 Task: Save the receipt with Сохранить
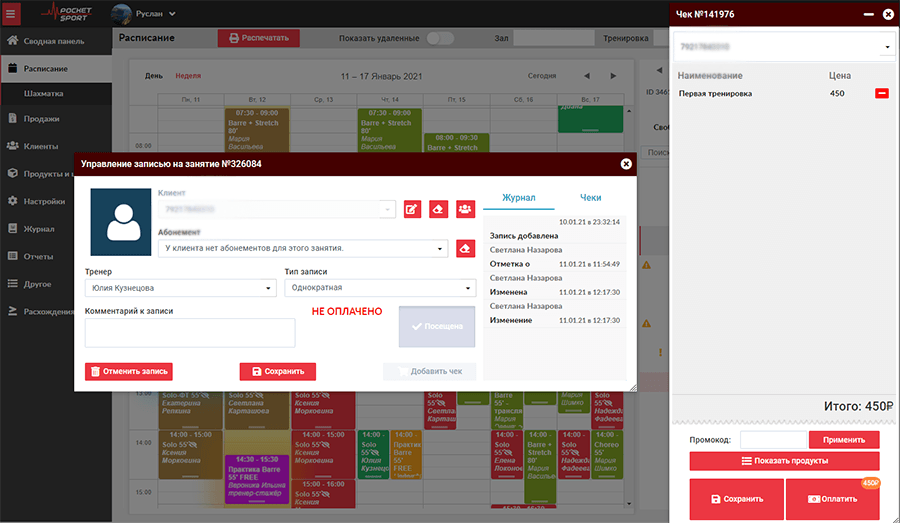(736, 499)
